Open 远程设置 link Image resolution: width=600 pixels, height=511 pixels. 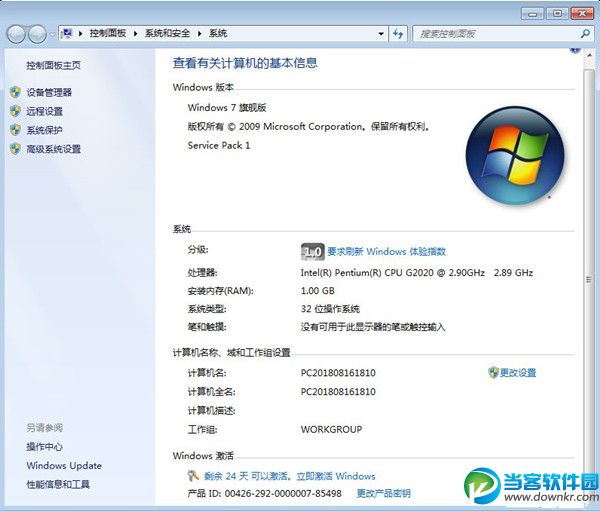[x=44, y=111]
